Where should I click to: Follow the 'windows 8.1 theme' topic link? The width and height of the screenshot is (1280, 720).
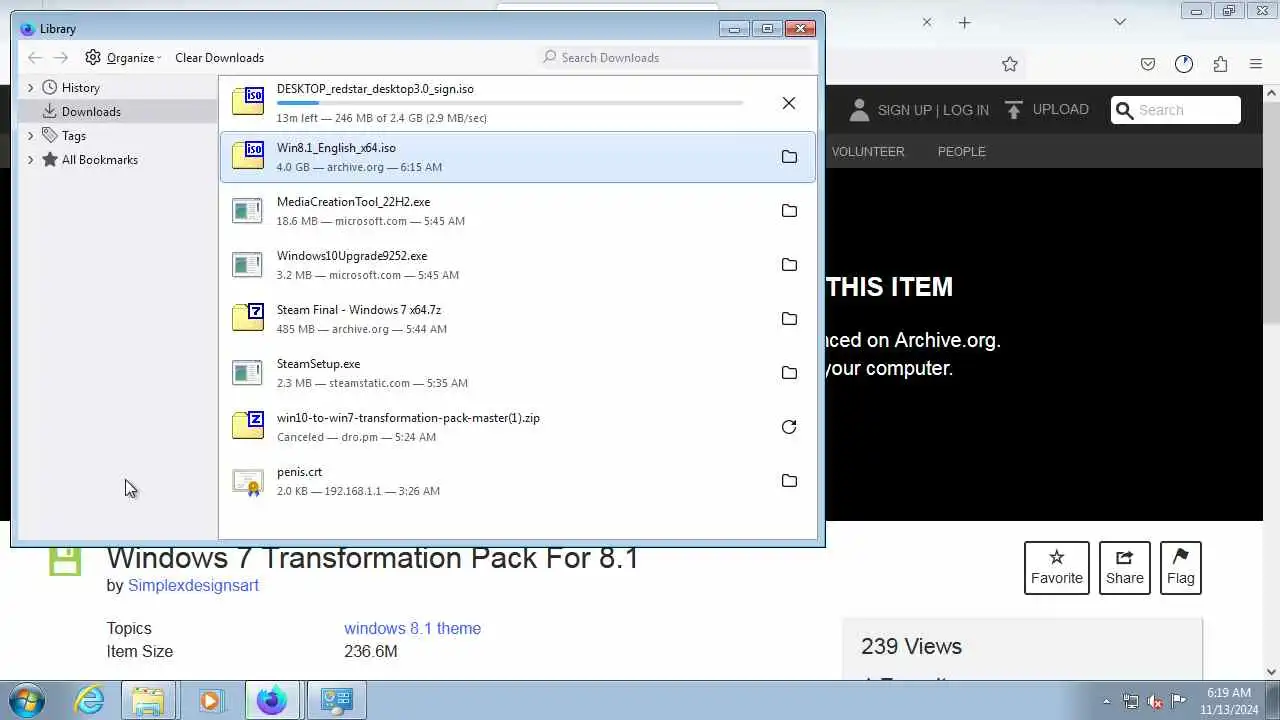pos(412,629)
